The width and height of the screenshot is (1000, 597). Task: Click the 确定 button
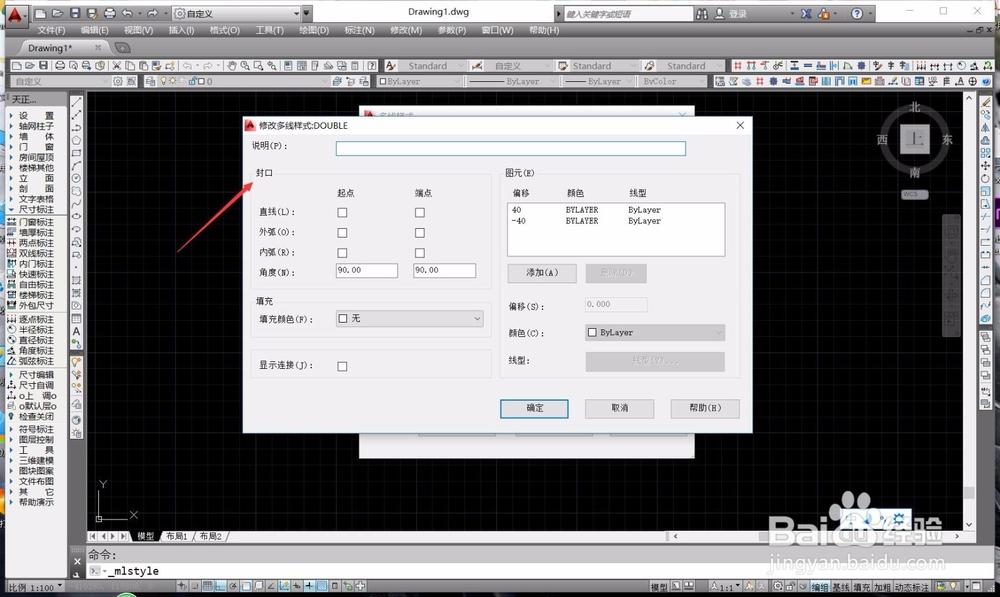[534, 409]
